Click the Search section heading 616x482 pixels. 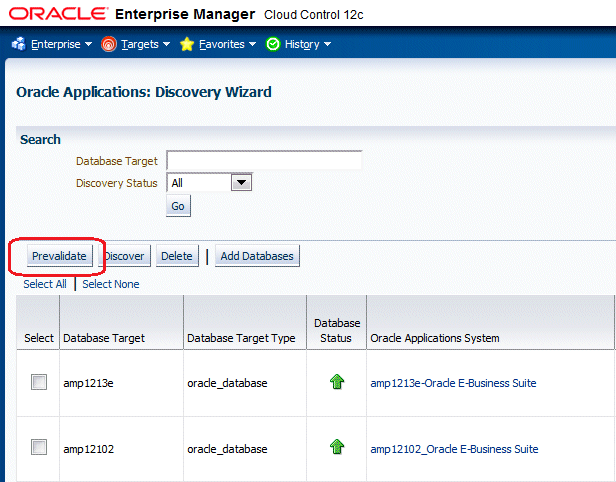(40, 139)
